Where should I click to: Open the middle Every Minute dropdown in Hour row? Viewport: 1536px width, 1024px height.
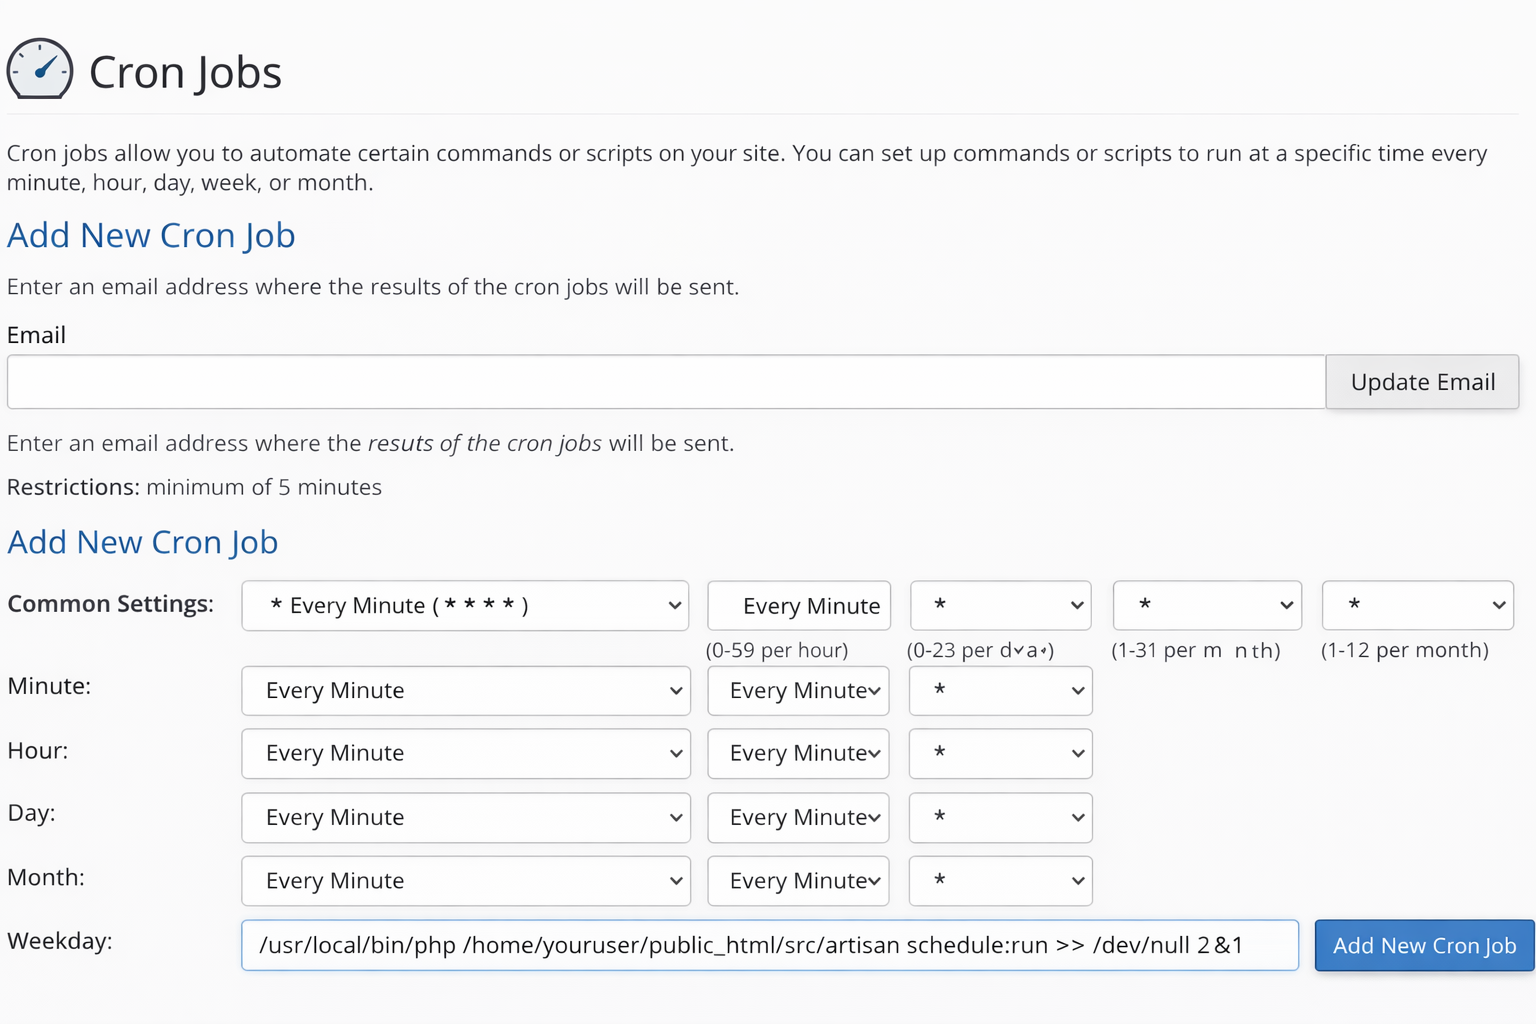coord(798,754)
